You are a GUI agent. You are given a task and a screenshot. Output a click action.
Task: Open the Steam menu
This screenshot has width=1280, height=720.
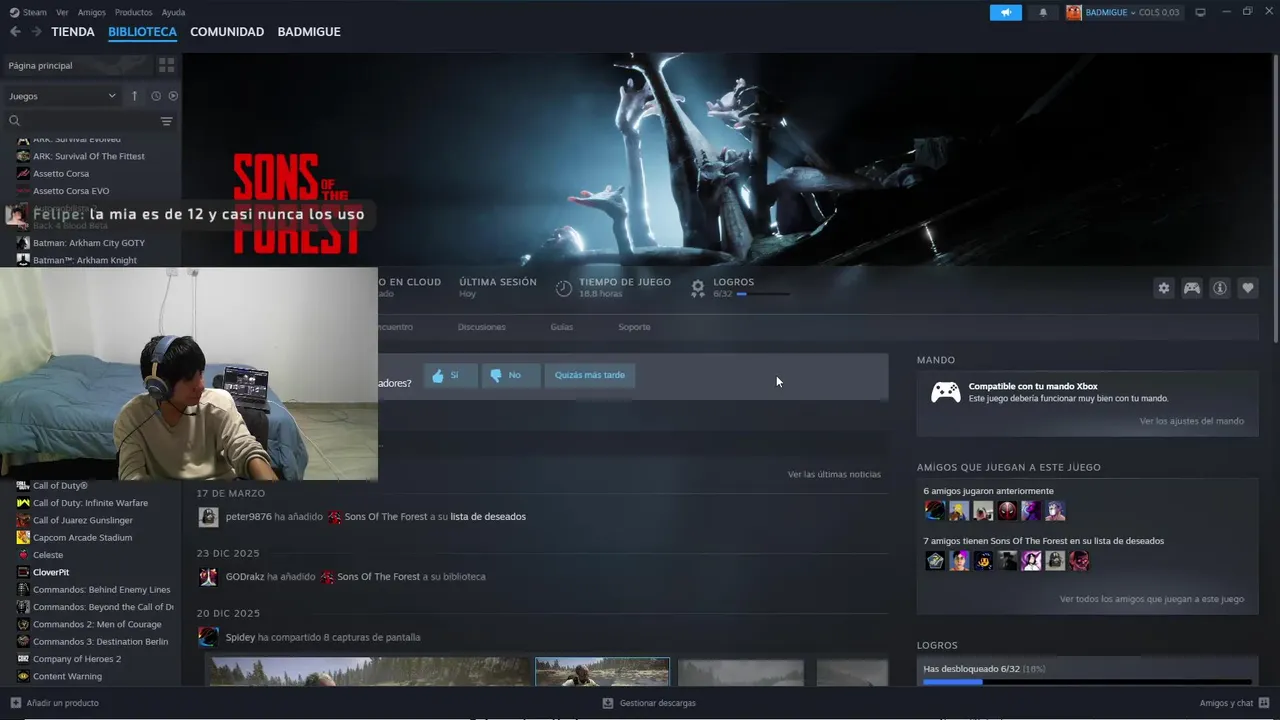click(28, 12)
